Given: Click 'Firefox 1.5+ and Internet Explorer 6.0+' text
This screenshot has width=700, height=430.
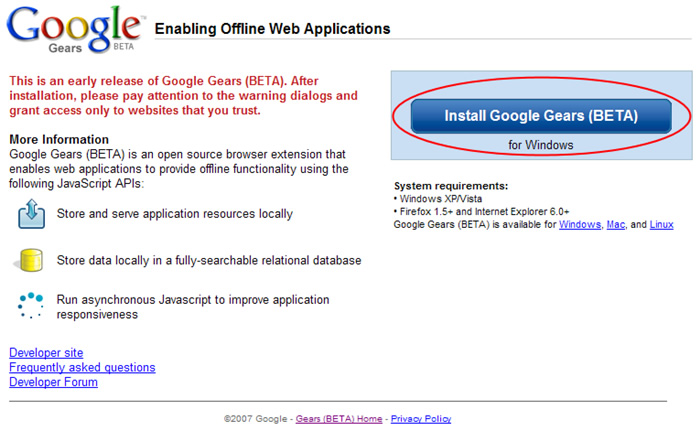Looking at the screenshot, I should pyautogui.click(x=484, y=212).
